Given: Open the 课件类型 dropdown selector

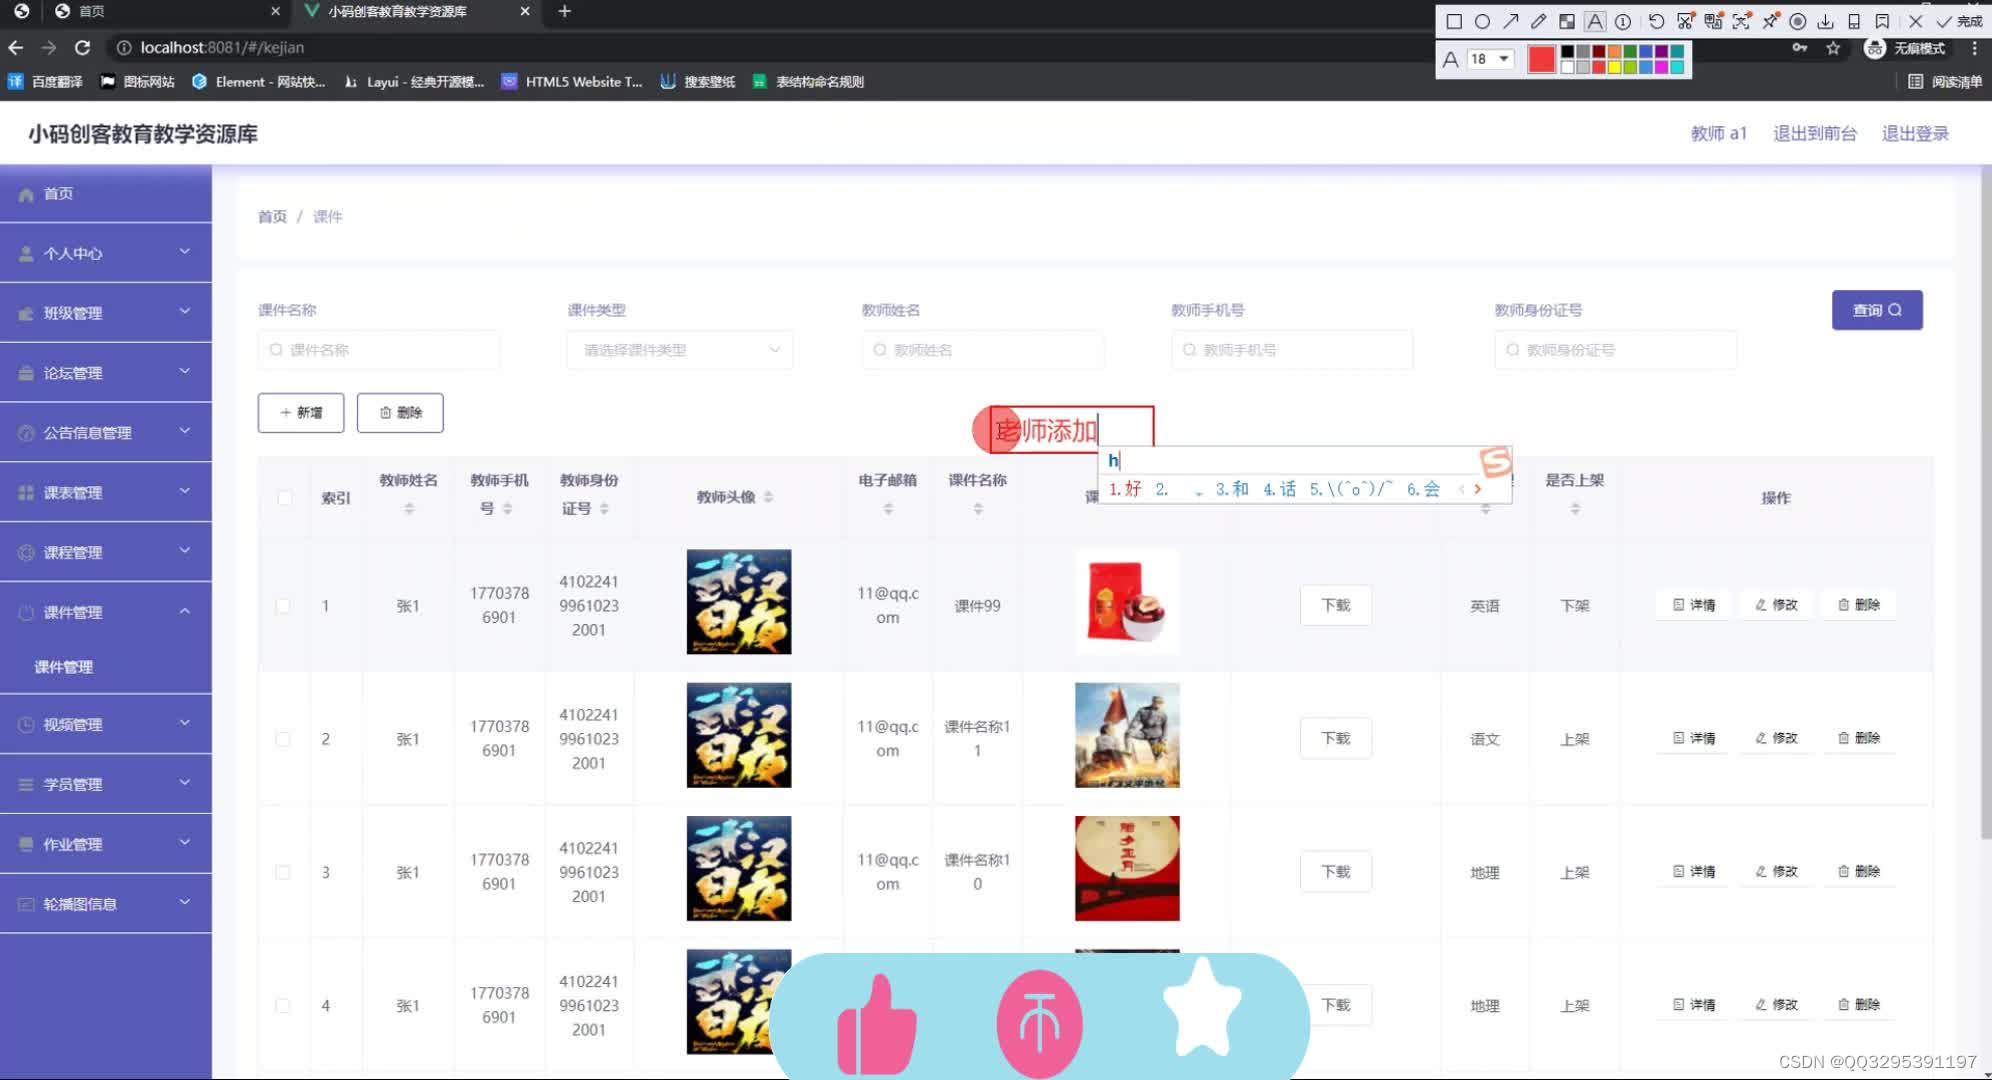Looking at the screenshot, I should tap(680, 350).
